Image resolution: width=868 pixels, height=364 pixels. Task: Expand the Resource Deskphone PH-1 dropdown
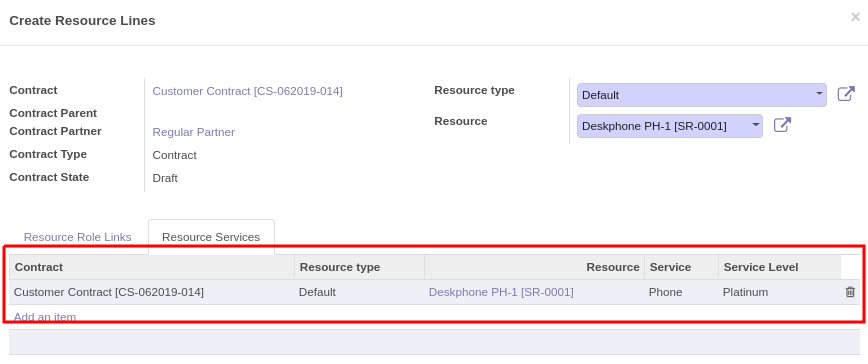click(x=669, y=126)
